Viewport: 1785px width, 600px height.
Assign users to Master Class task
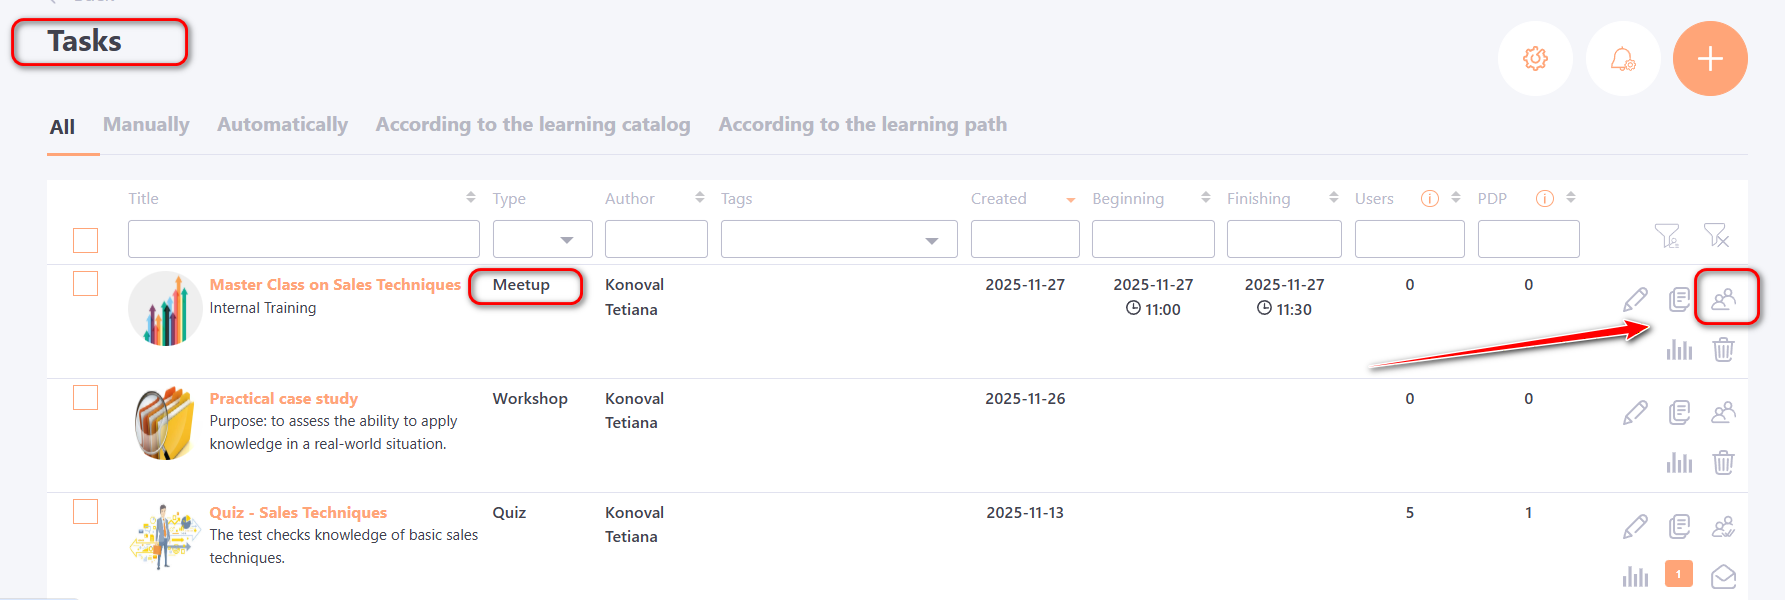(x=1723, y=299)
